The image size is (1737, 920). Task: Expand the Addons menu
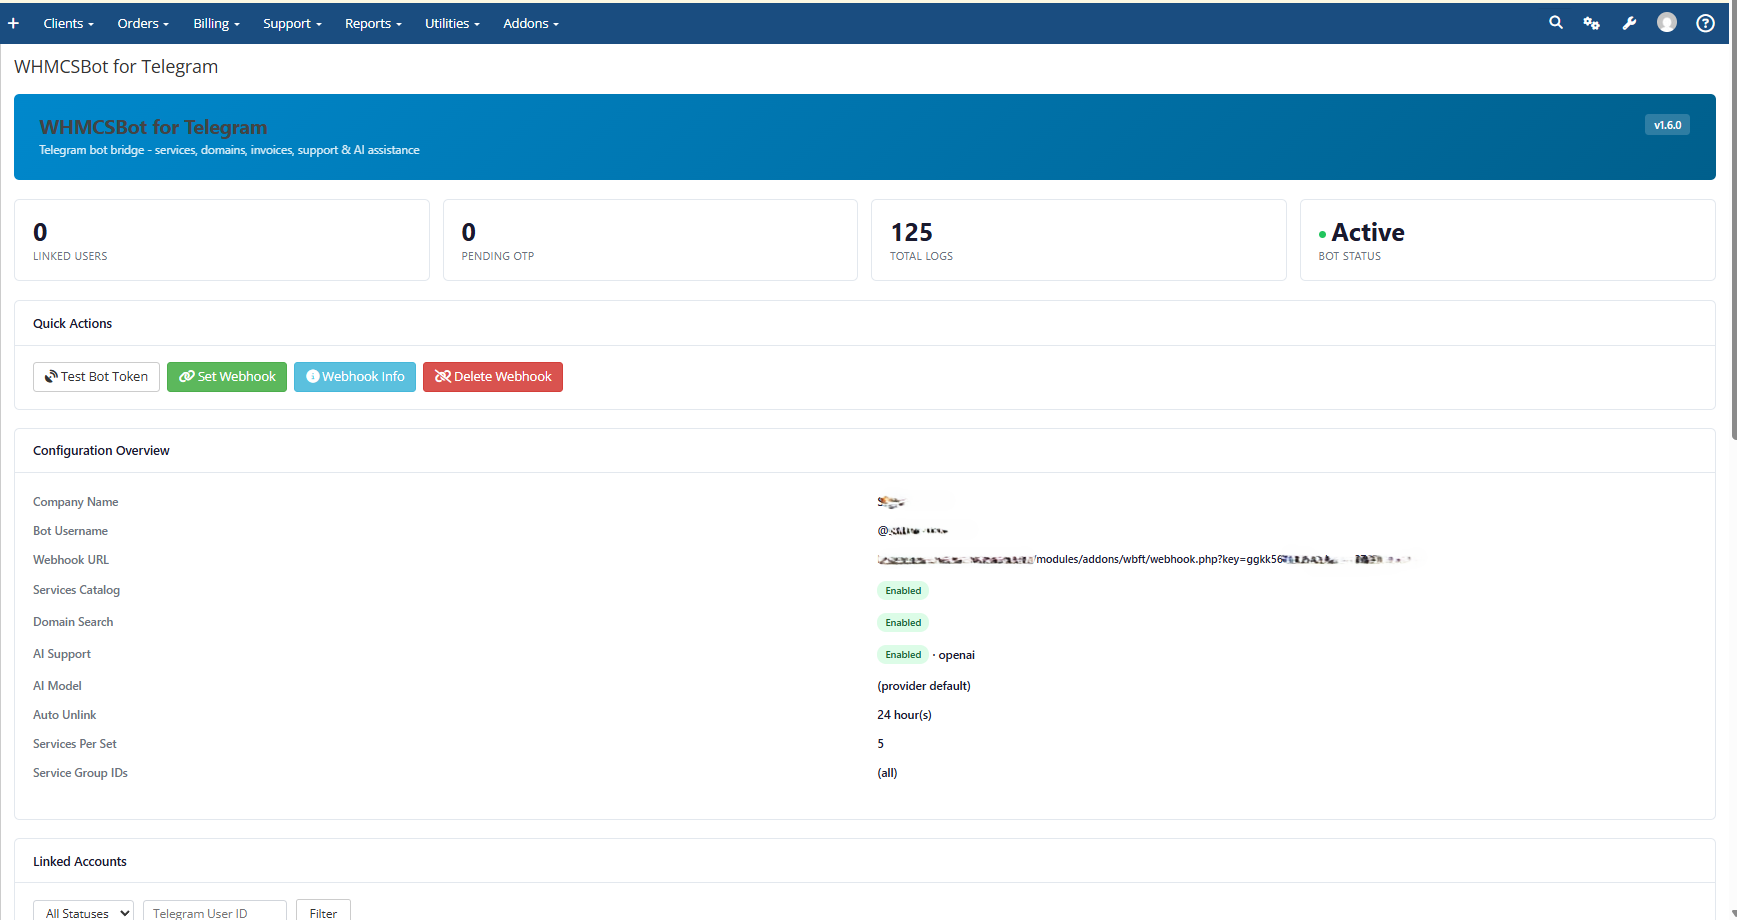click(x=531, y=23)
